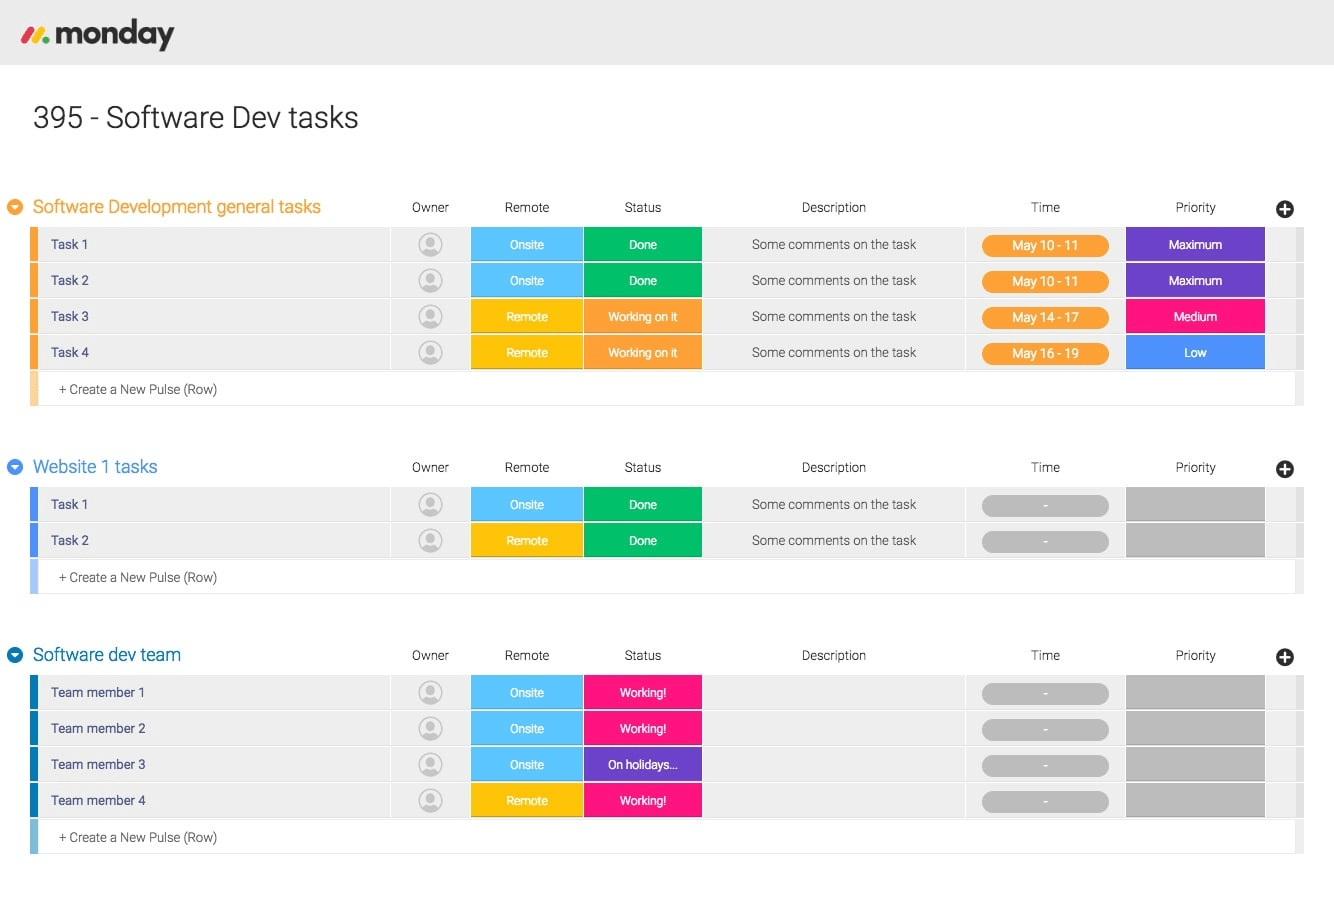Click Time column header in Website 1 tasks group
This screenshot has height=915, width=1334.
(x=1045, y=467)
